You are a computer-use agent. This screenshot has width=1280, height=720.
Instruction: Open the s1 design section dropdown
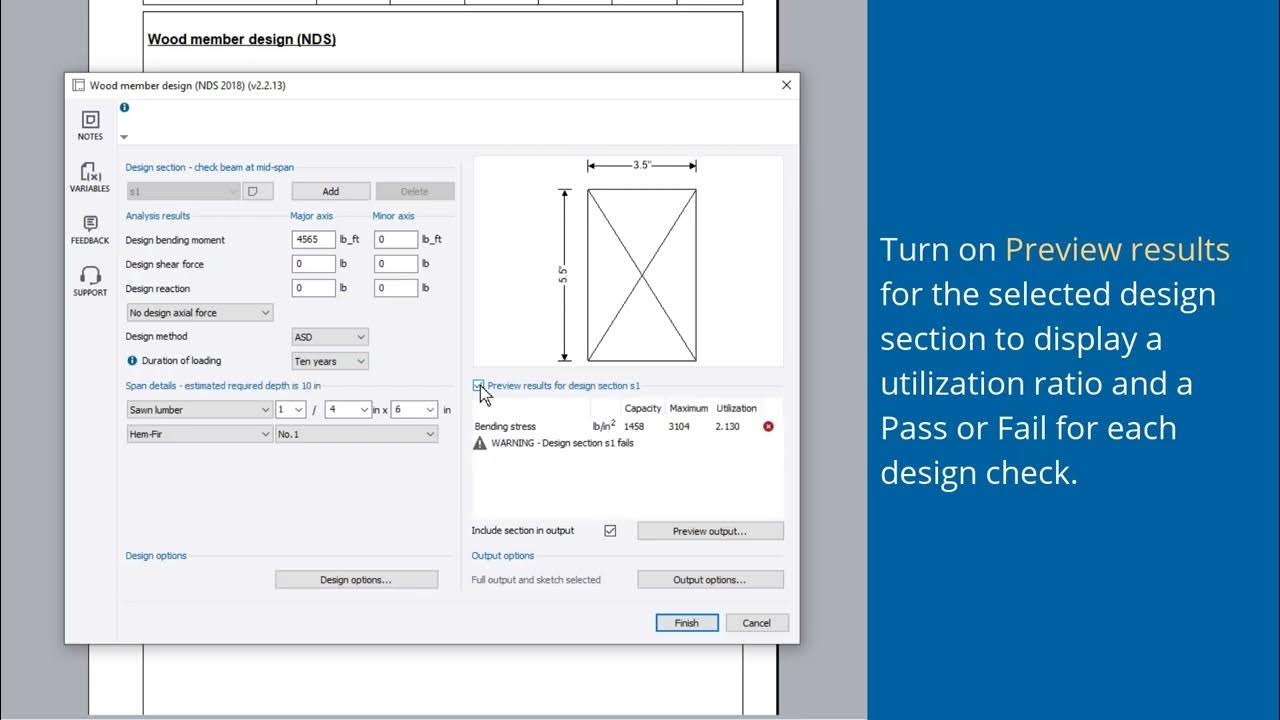coord(183,191)
